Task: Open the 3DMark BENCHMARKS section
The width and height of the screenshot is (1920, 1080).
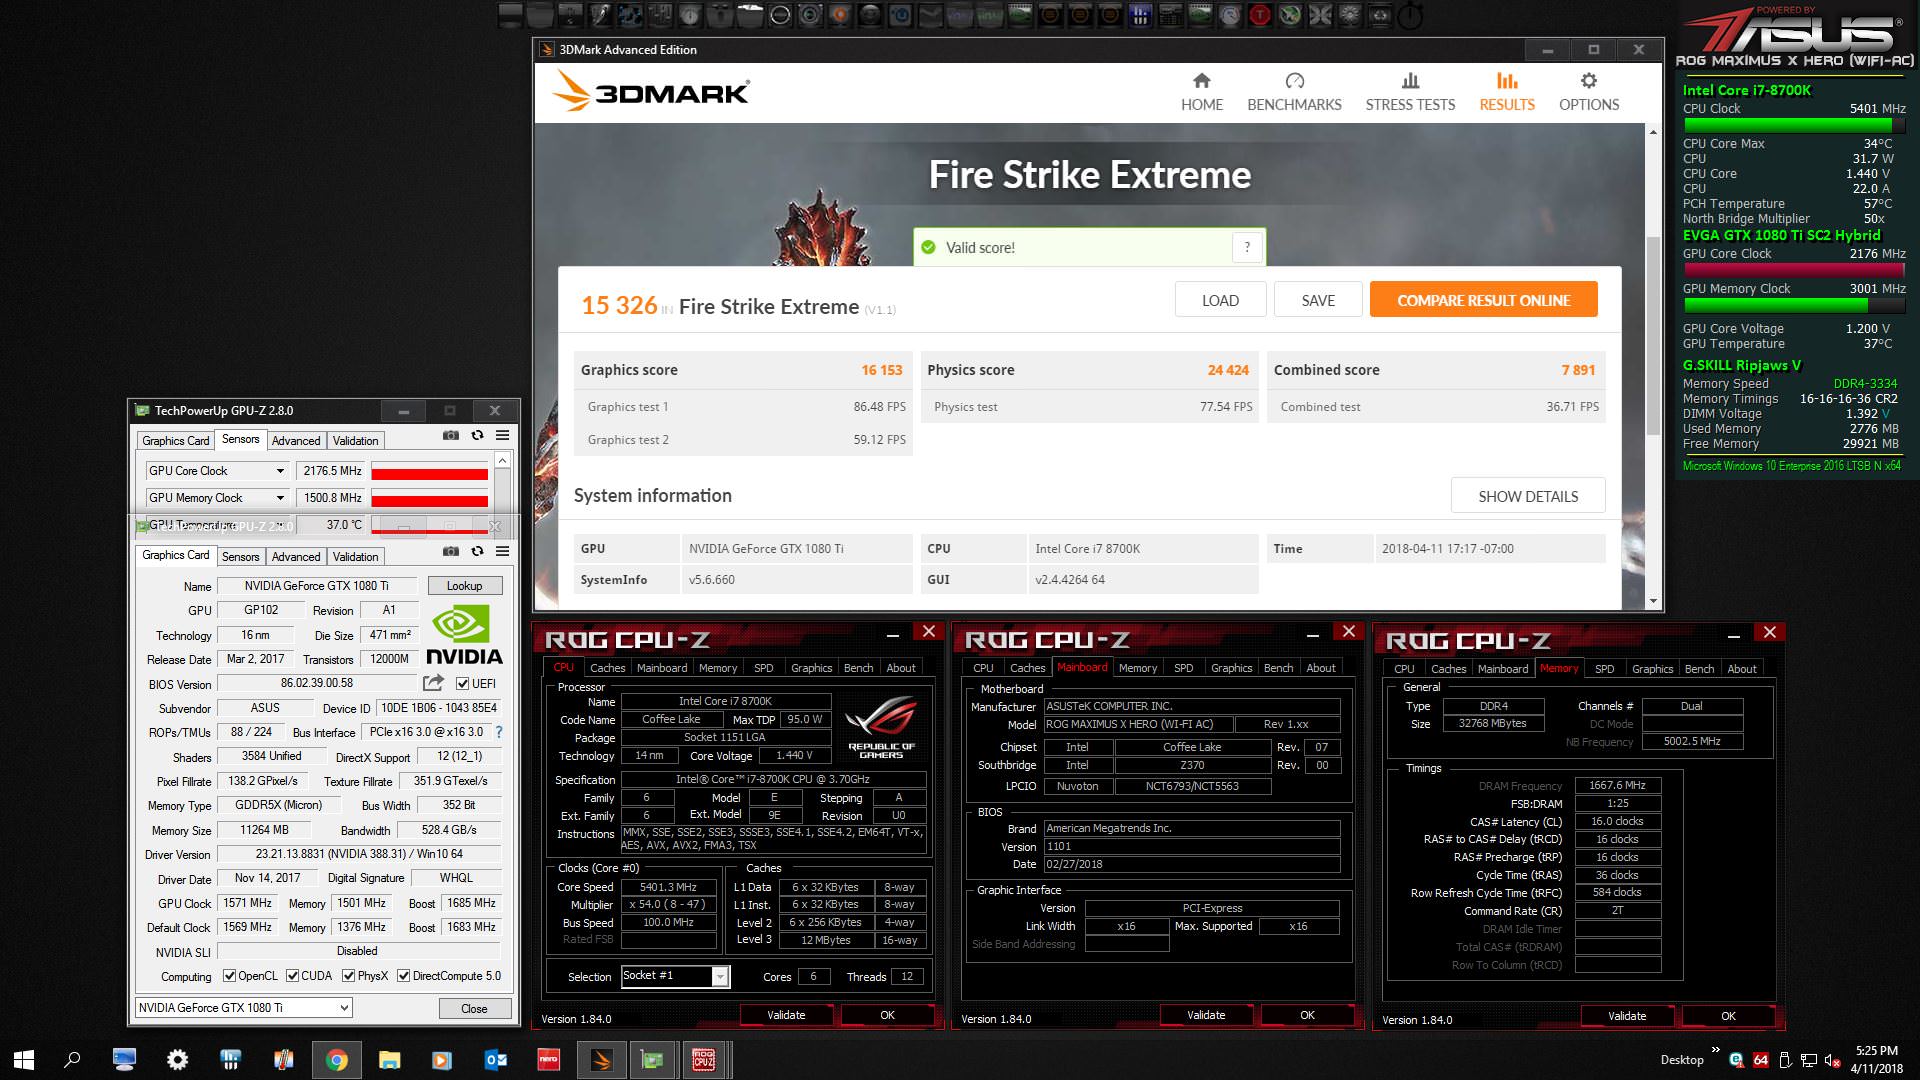Action: (1294, 92)
